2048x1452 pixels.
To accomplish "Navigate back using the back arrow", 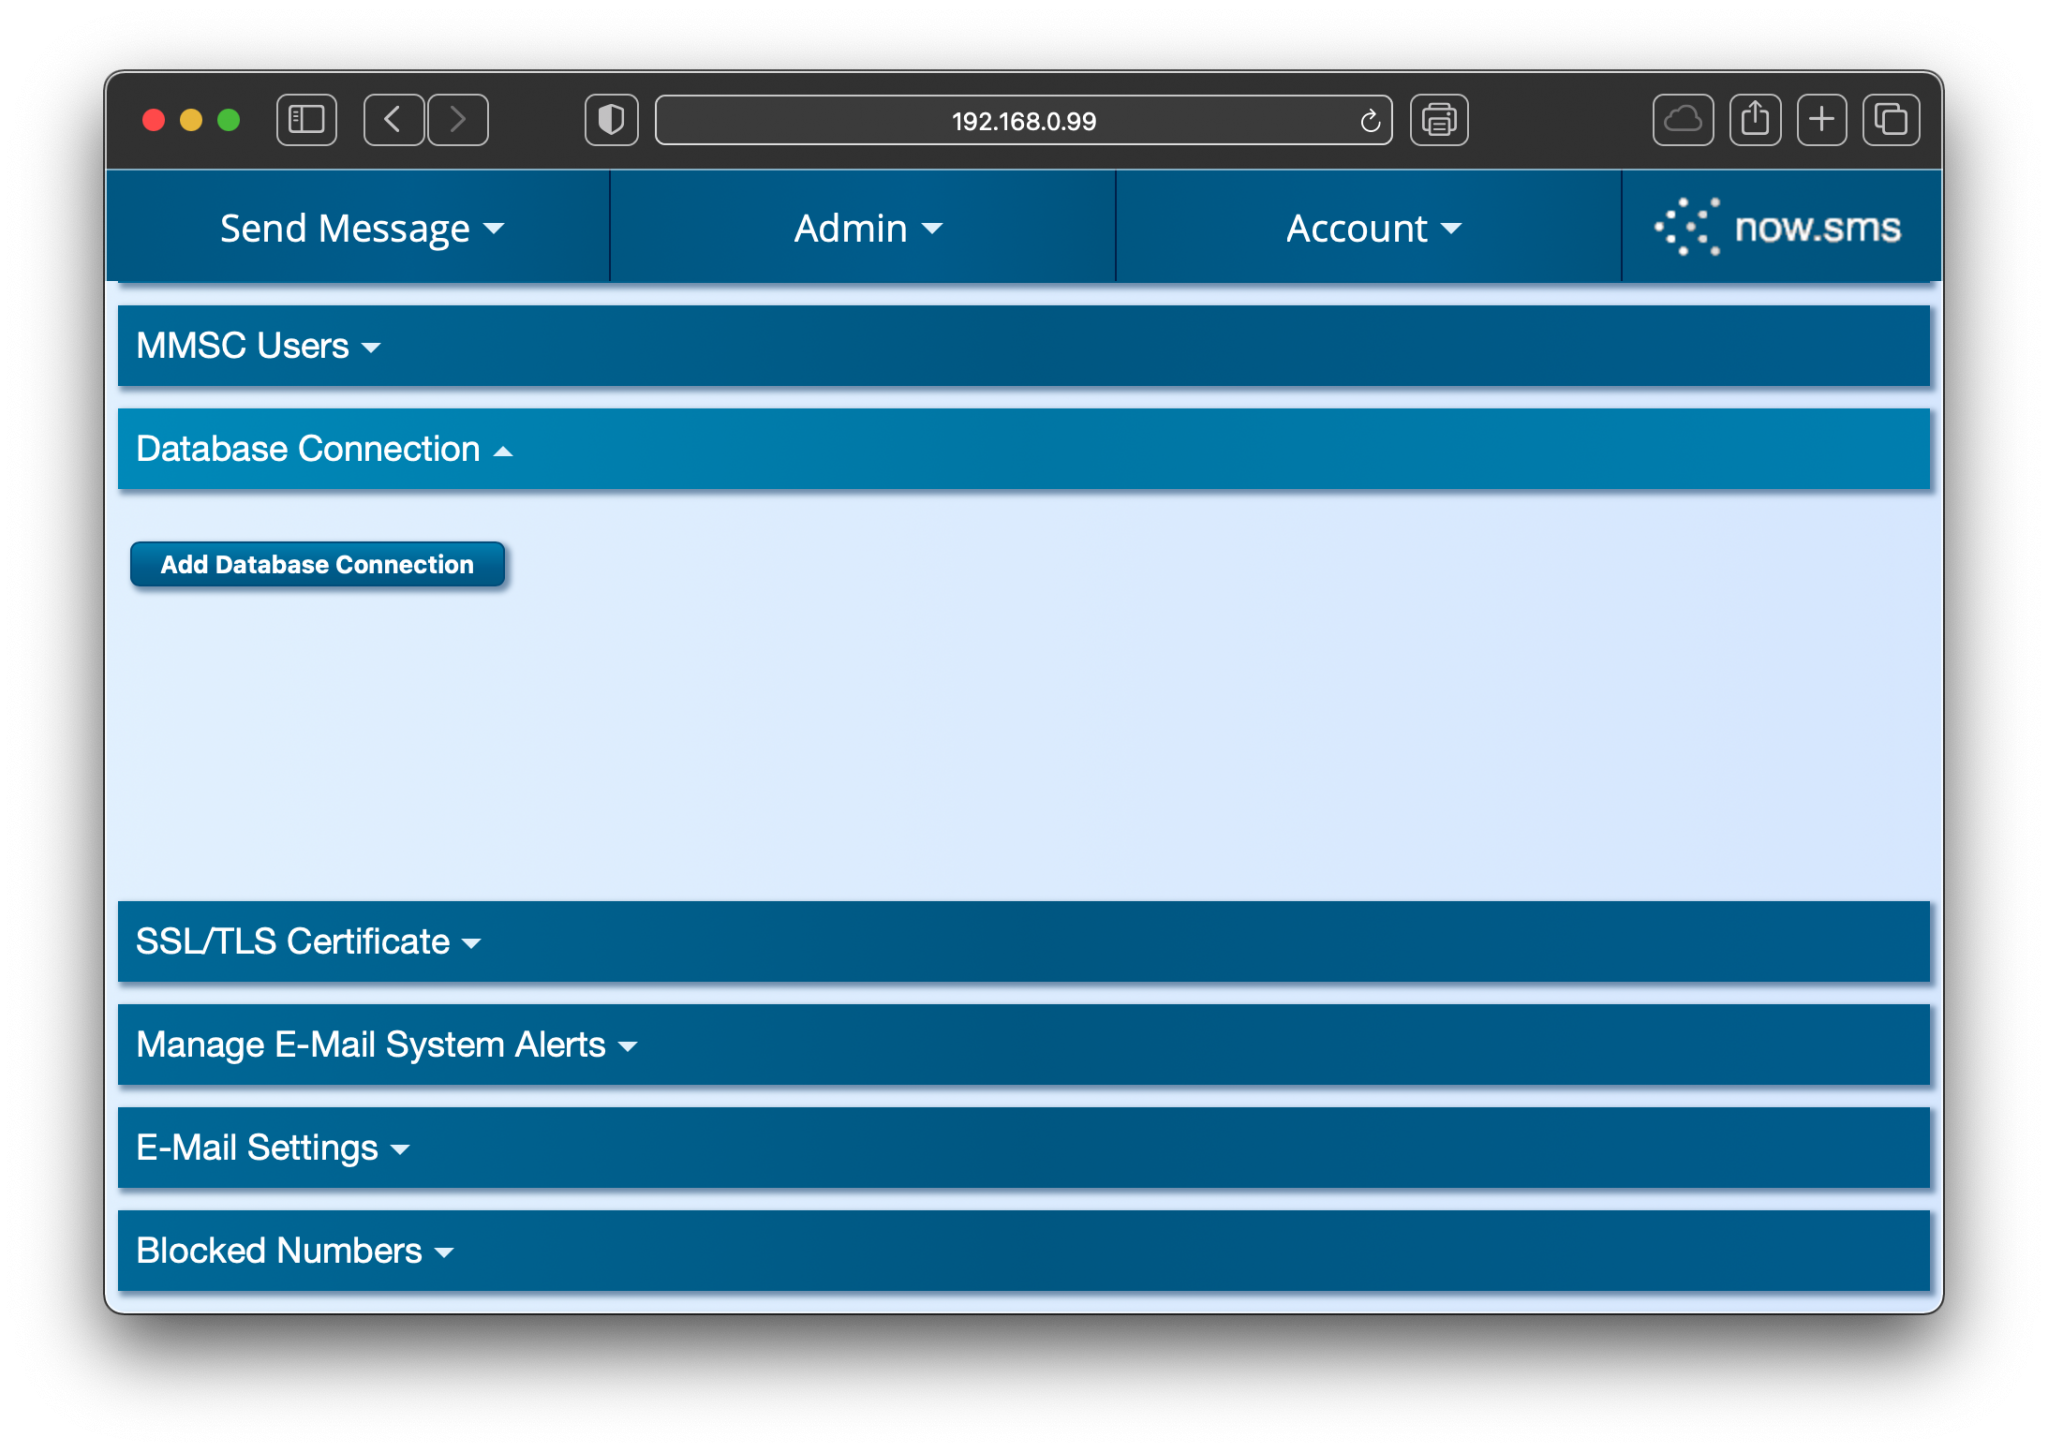I will [x=392, y=120].
